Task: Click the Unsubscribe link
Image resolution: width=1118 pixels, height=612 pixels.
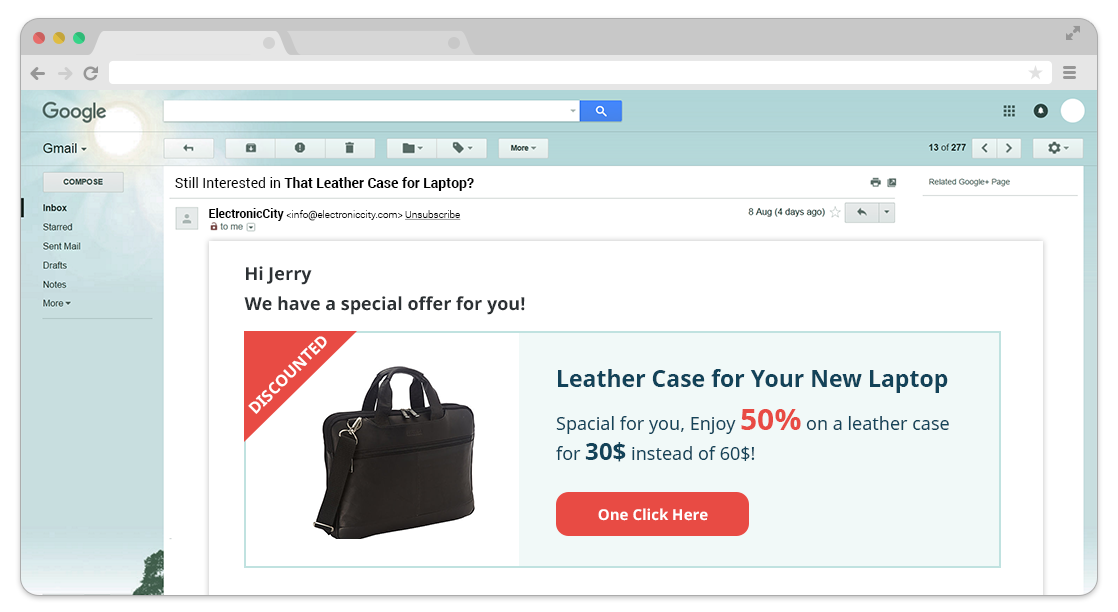Action: pyautogui.click(x=432, y=215)
